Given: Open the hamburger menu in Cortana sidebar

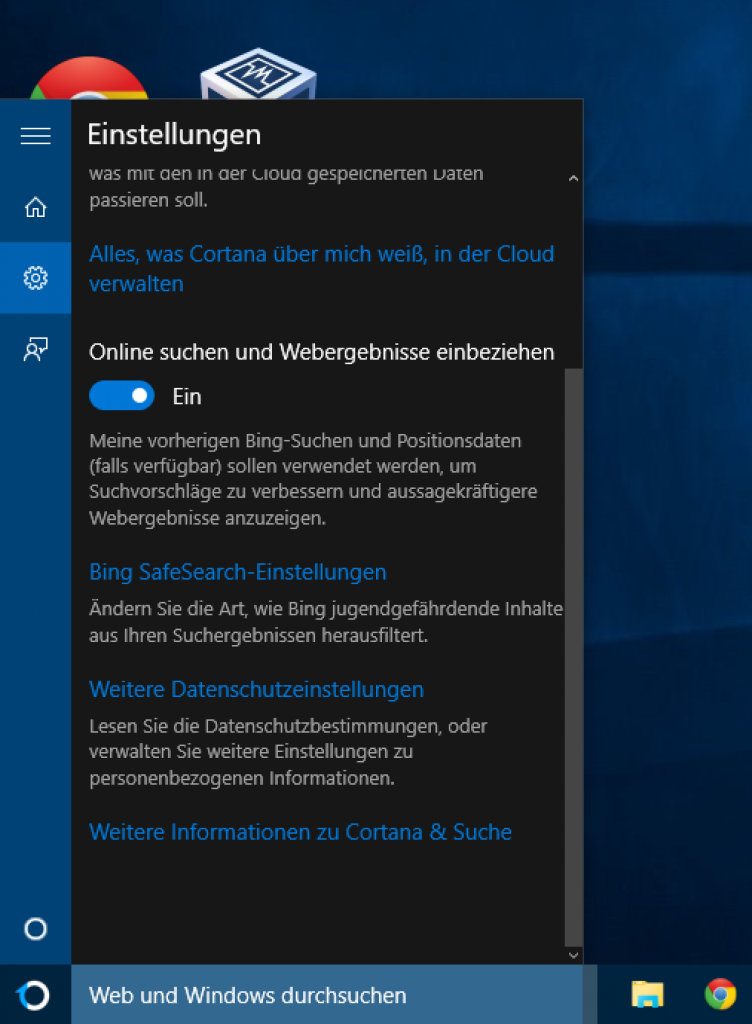Looking at the screenshot, I should 35,135.
